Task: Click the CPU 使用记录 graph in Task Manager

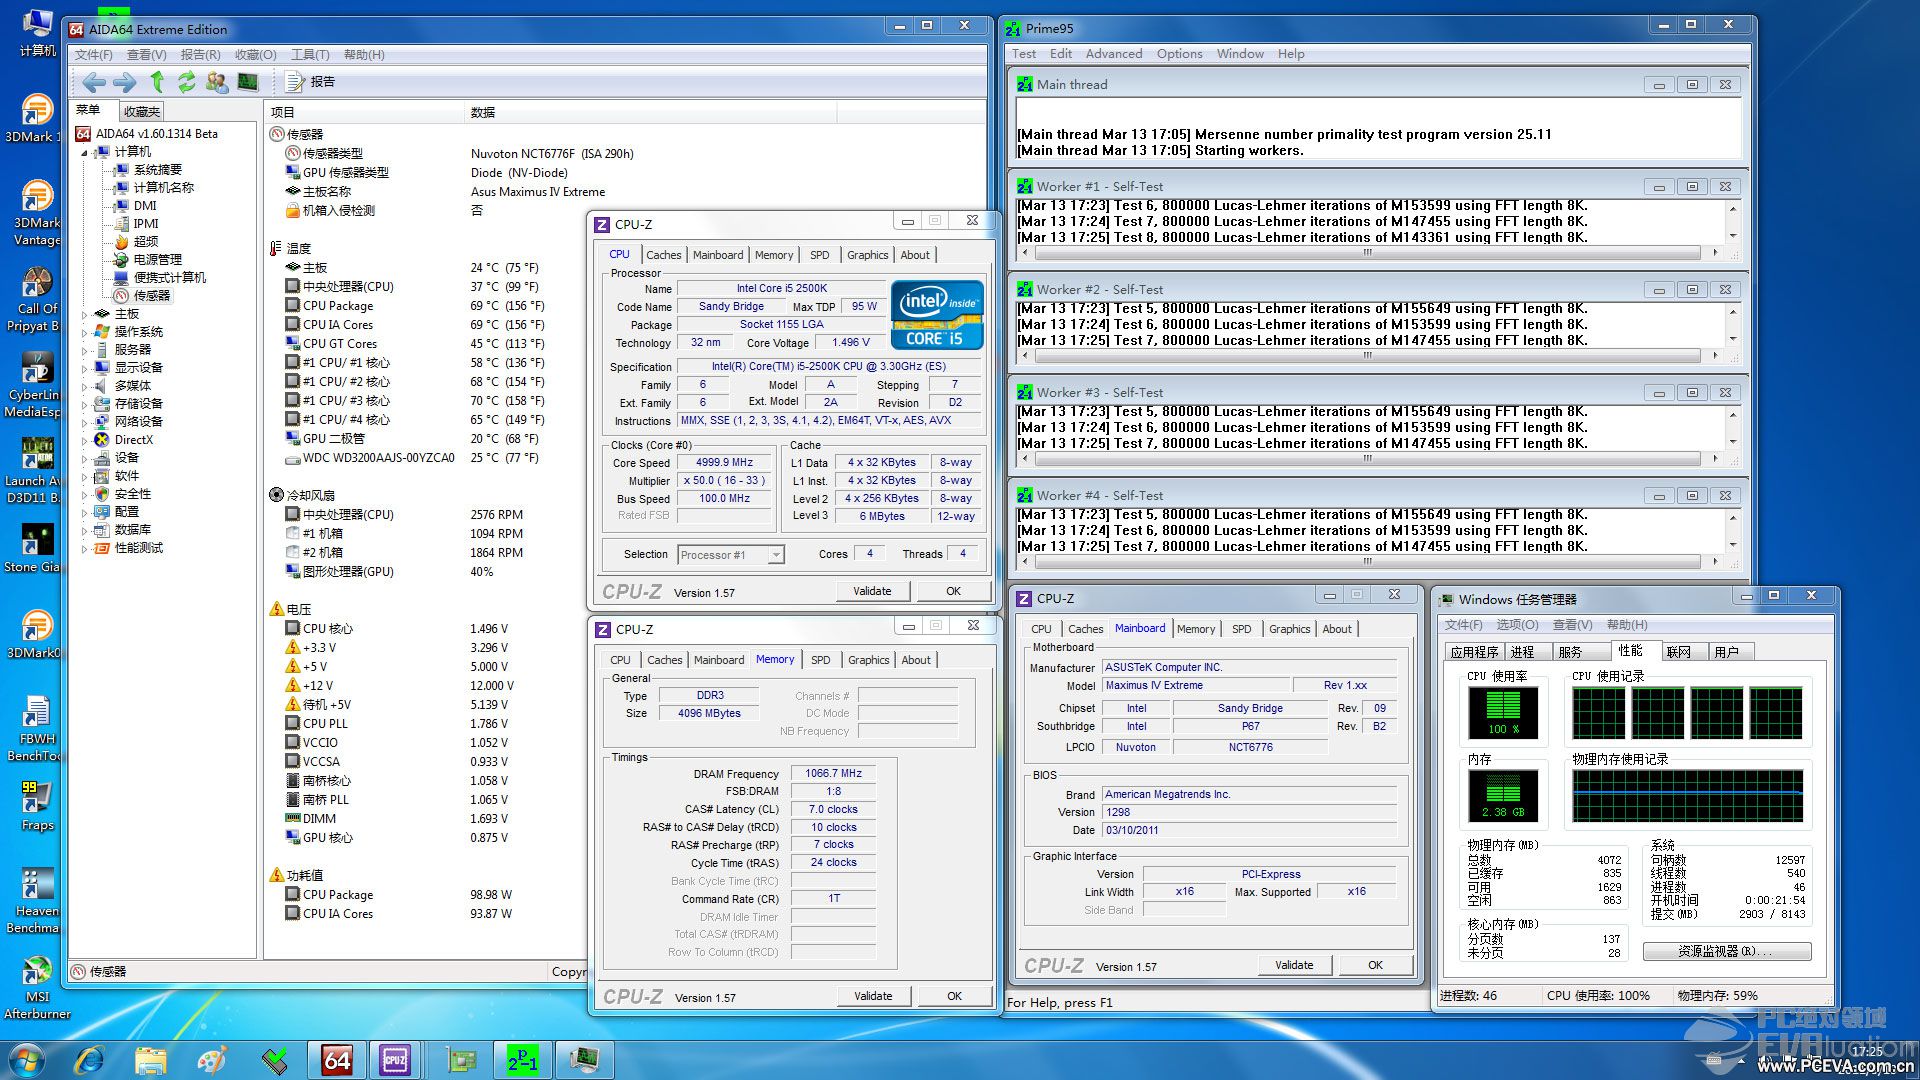Action: (1688, 713)
